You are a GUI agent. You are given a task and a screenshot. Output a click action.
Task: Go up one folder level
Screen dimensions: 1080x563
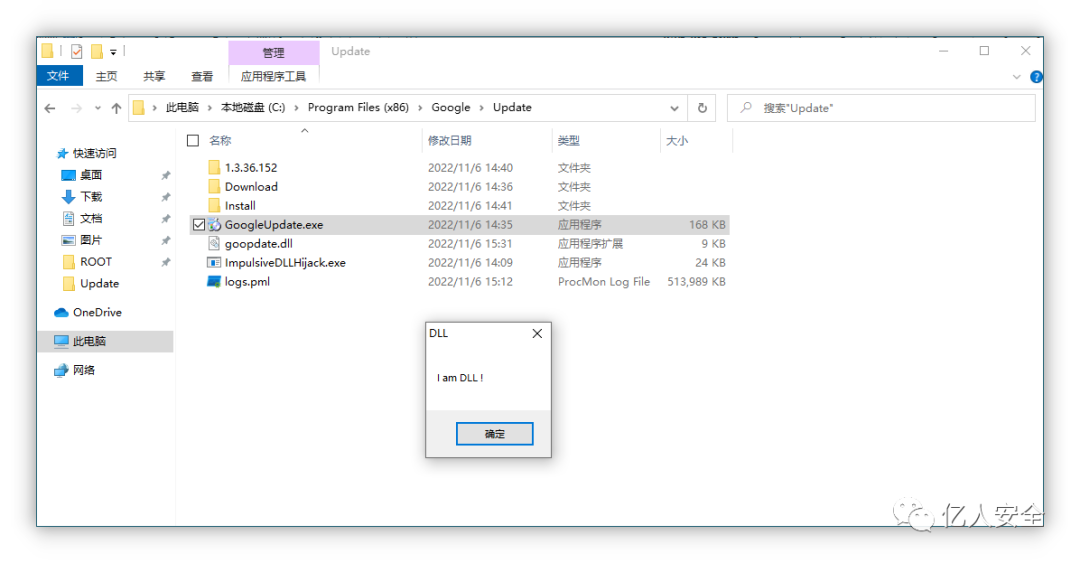[x=116, y=108]
